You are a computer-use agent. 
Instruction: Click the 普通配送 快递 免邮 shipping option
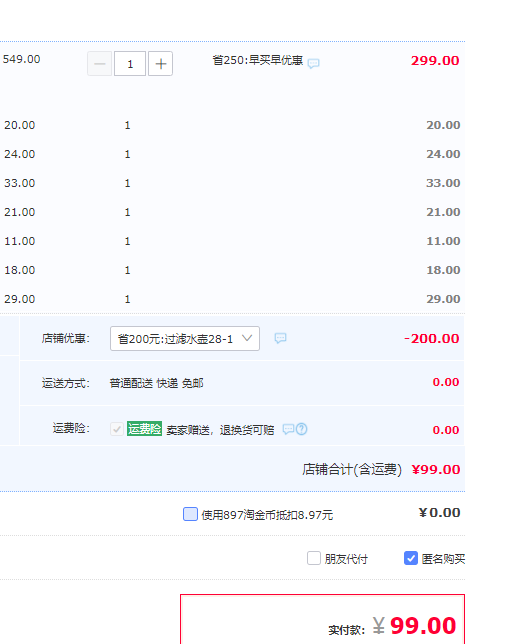(x=156, y=383)
